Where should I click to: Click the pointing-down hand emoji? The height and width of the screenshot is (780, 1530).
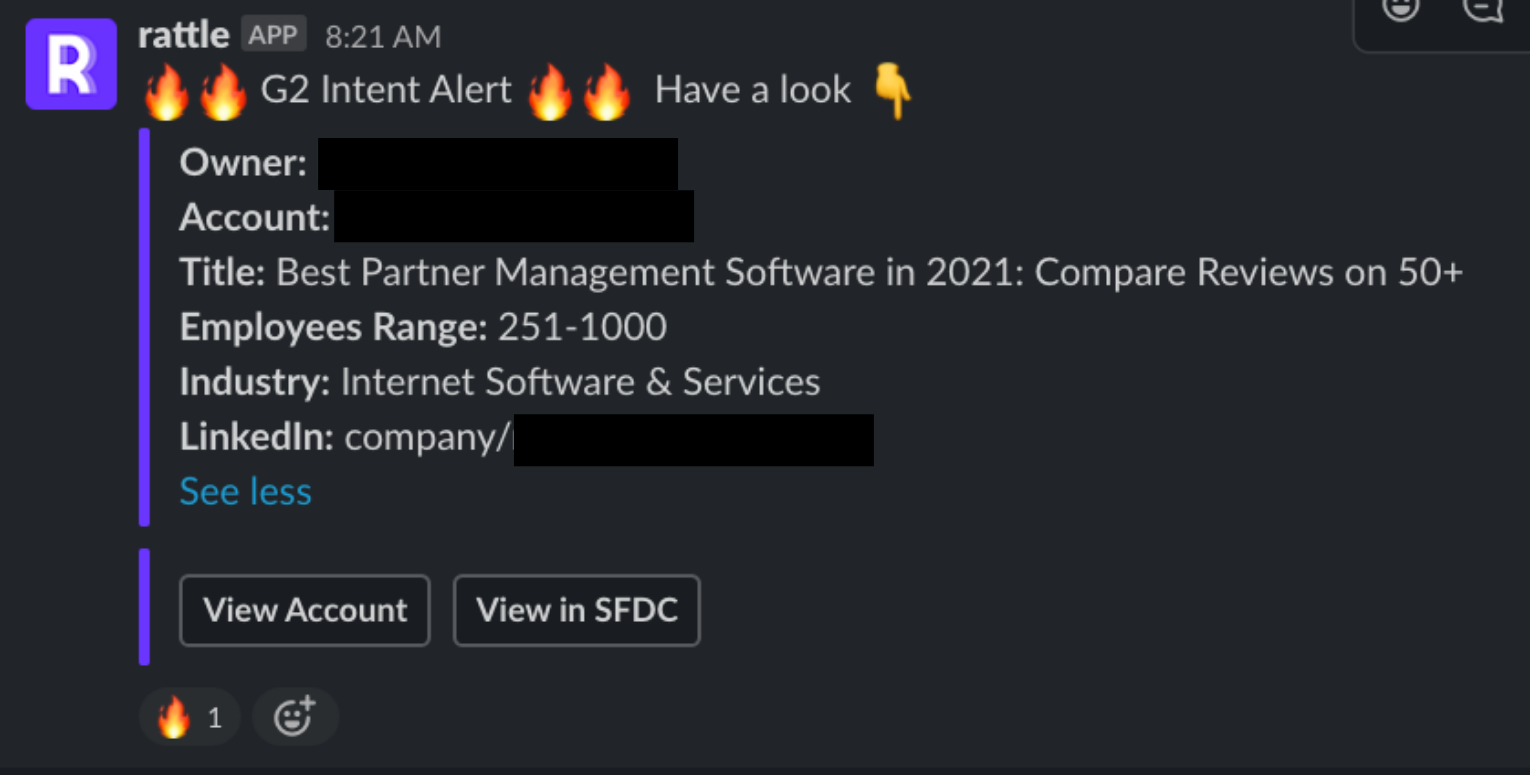tap(892, 91)
